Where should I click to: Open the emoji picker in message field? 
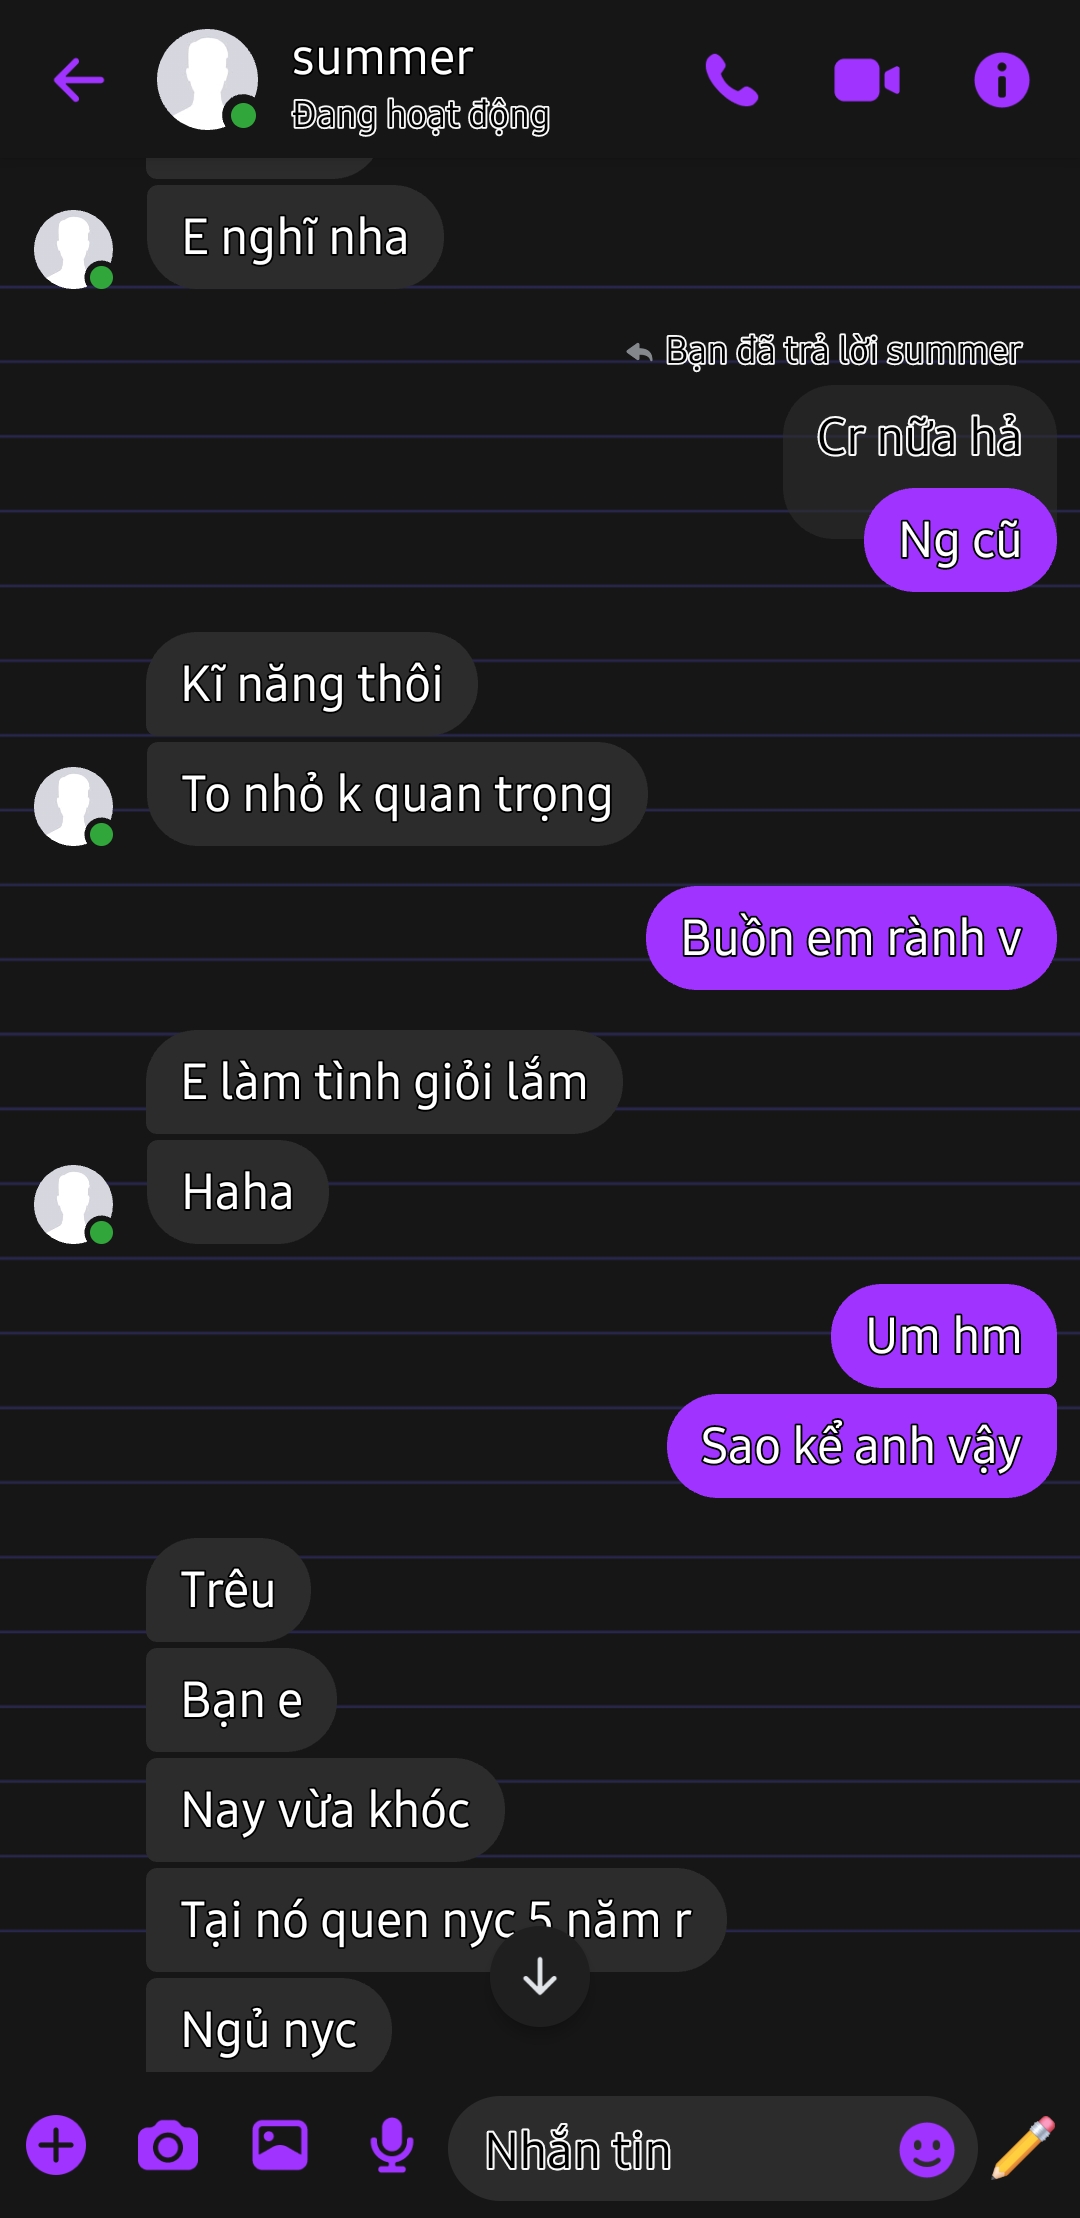[927, 2149]
